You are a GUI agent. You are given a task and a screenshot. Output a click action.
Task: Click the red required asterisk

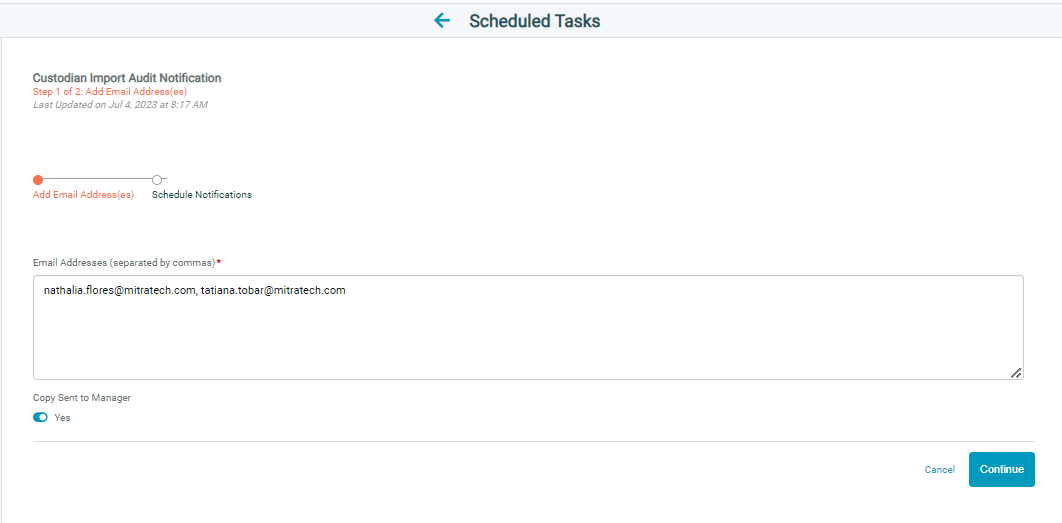coord(219,262)
